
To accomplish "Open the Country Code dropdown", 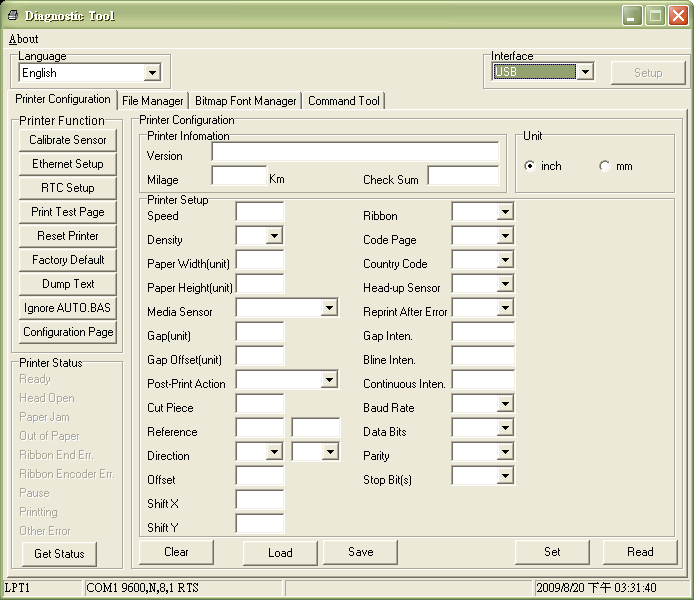I will [505, 260].
